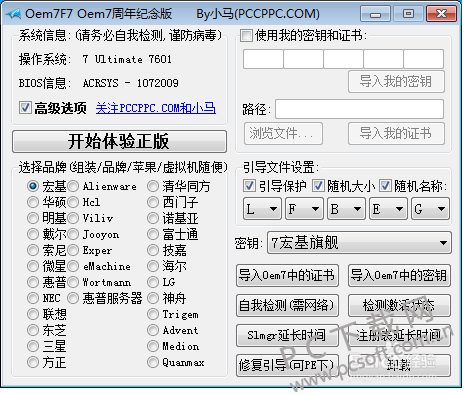This screenshot has width=466, height=394.
Task: Click 导入Oem7中的证书 button
Action: click(287, 275)
